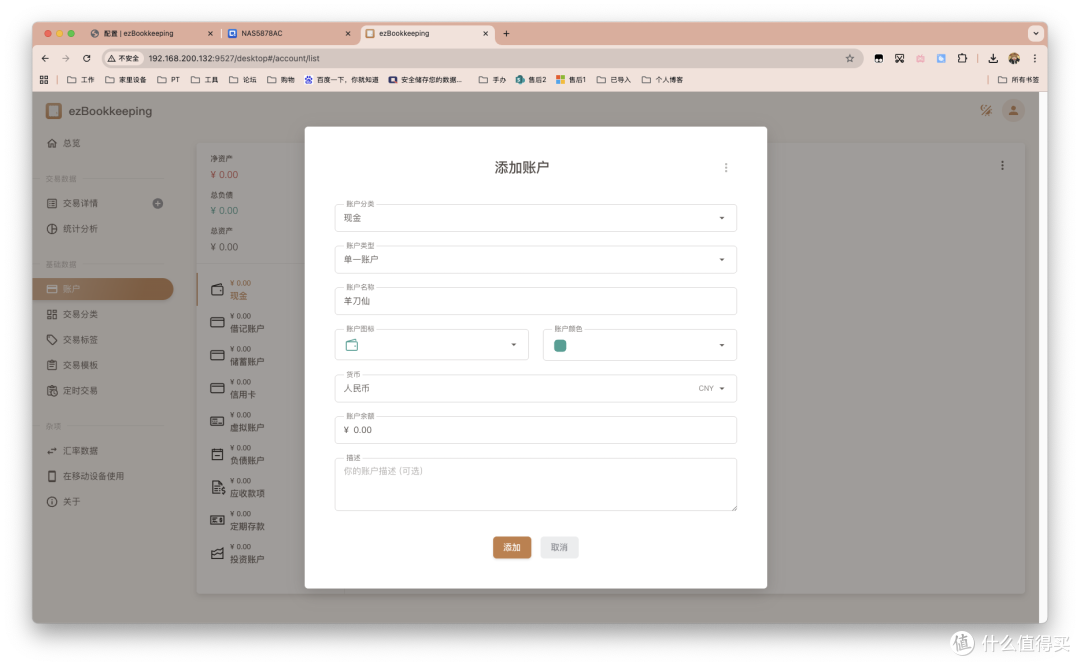Open browser extensions puzzle icon
The width and height of the screenshot is (1080, 666).
(962, 59)
